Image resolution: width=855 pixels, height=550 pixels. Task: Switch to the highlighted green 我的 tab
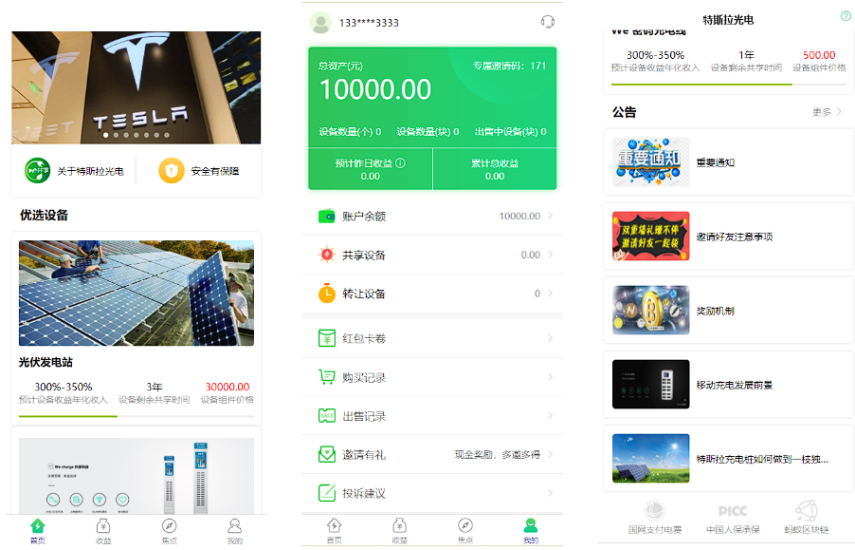(531, 529)
